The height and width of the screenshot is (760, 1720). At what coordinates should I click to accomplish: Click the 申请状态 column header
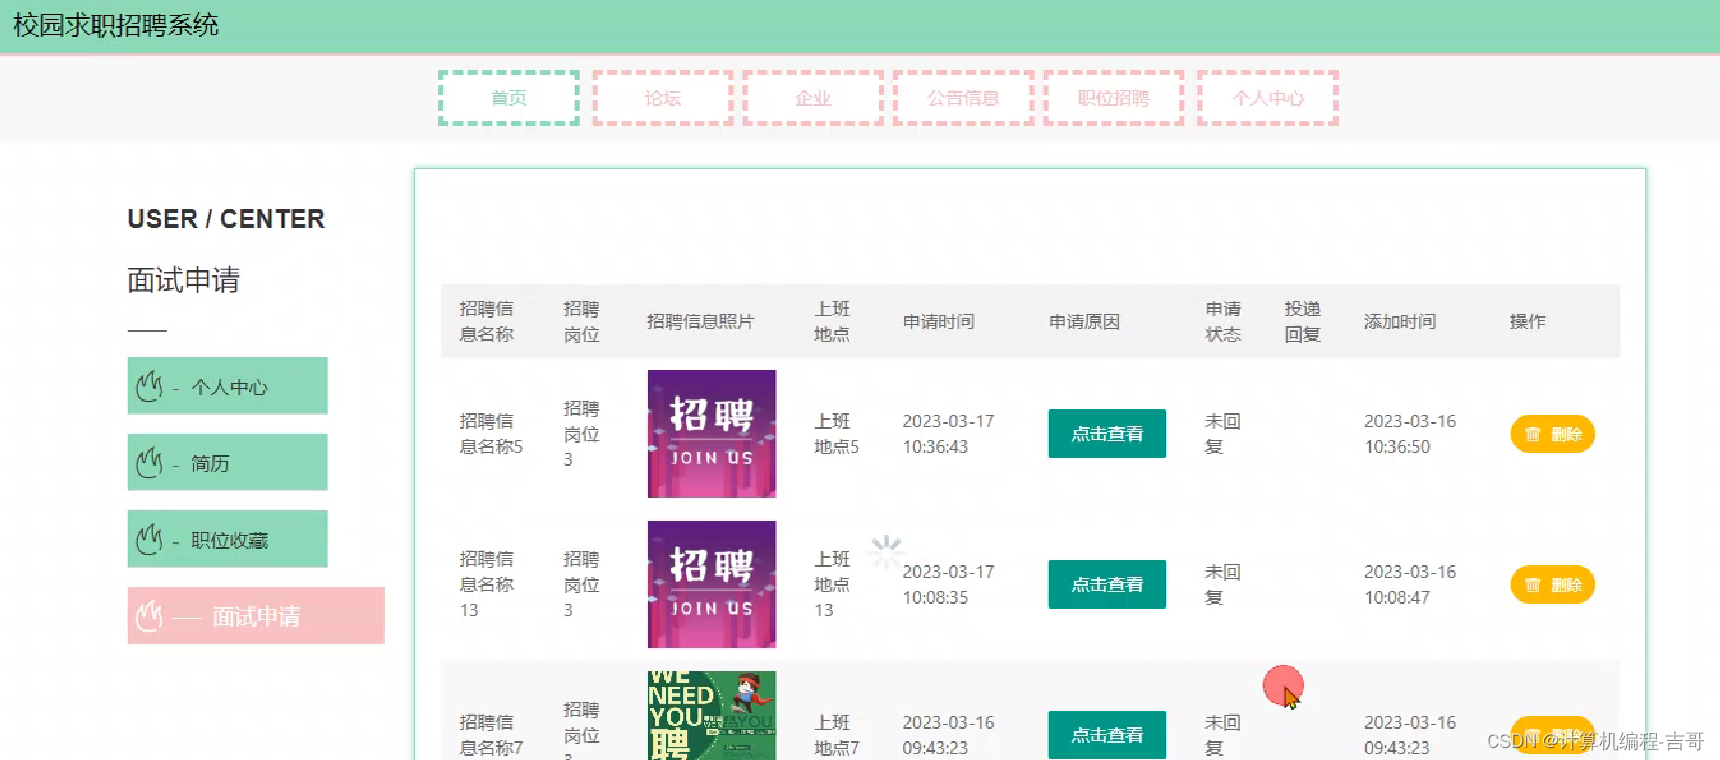(x=1223, y=321)
